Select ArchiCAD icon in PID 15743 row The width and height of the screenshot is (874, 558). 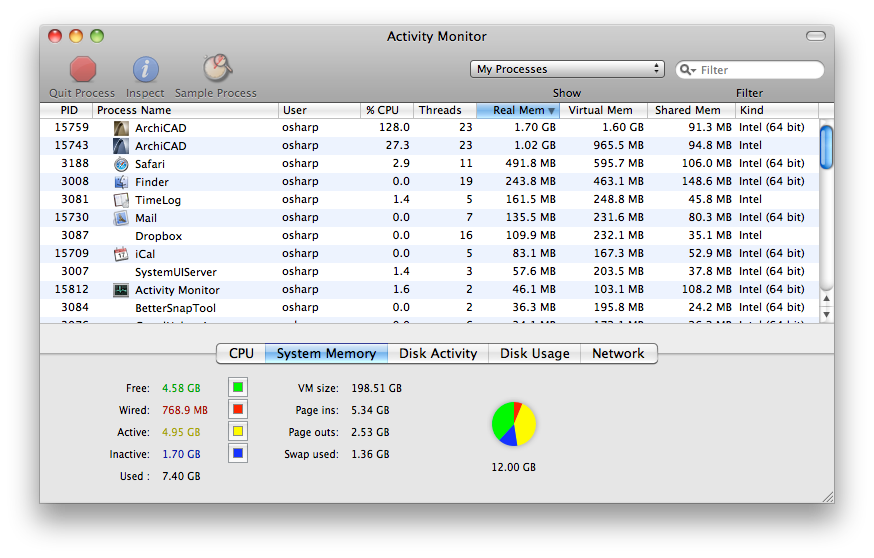pos(121,146)
